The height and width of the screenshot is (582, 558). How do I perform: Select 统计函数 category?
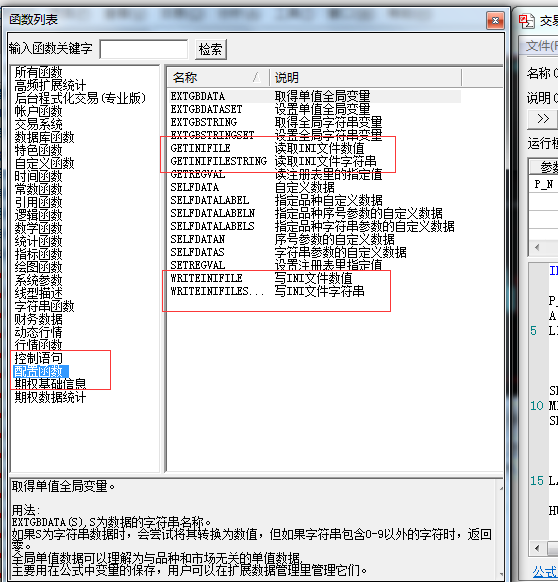pyautogui.click(x=38, y=241)
